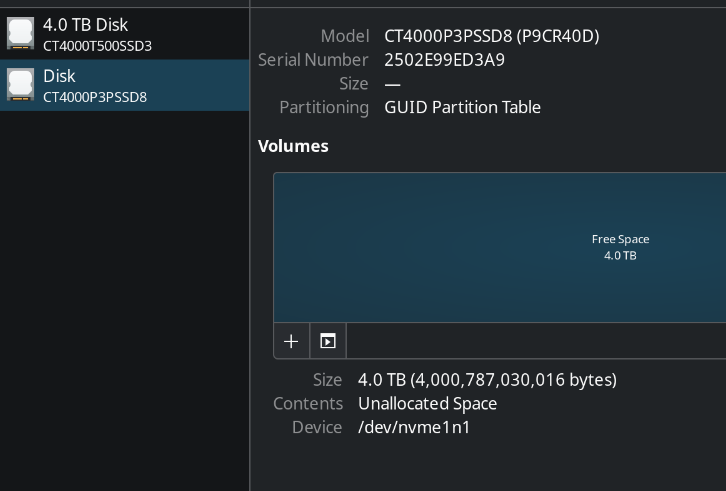Click the Contents field label

[x=308, y=404]
